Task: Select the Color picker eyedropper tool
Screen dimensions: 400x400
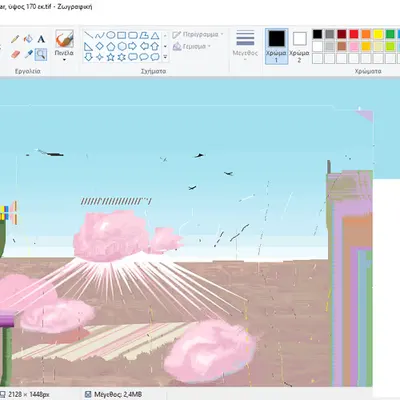Action: (x=28, y=54)
